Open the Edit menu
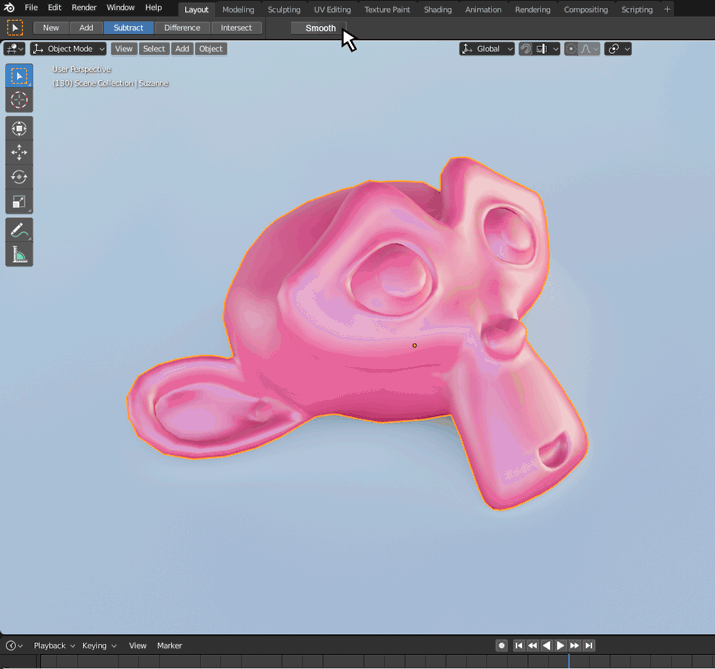Viewport: 715px width, 669px height. tap(54, 8)
